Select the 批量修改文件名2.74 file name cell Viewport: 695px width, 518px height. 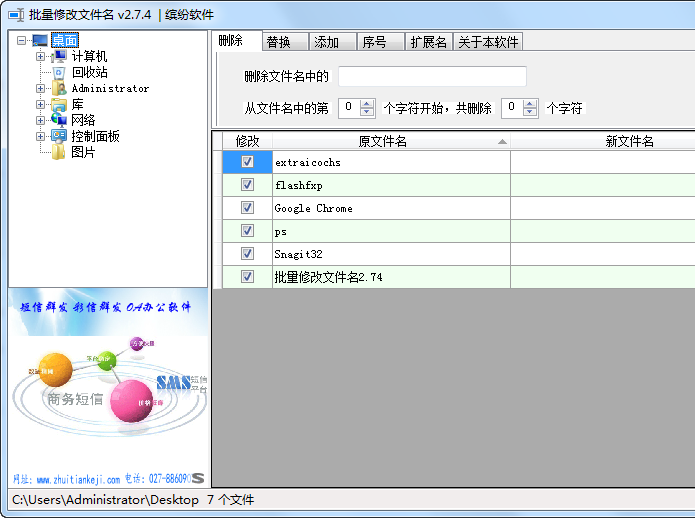pyautogui.click(x=391, y=277)
